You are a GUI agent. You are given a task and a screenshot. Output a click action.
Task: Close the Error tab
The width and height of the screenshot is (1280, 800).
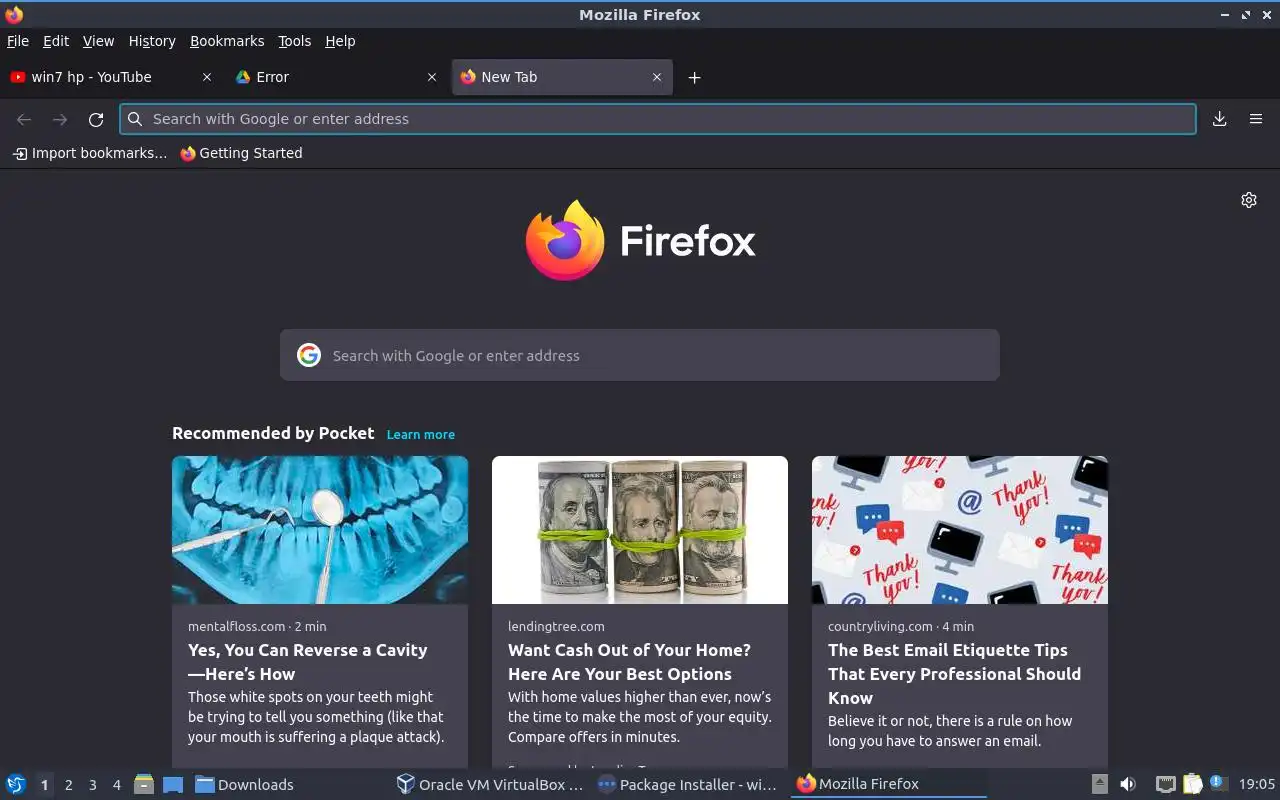click(432, 77)
